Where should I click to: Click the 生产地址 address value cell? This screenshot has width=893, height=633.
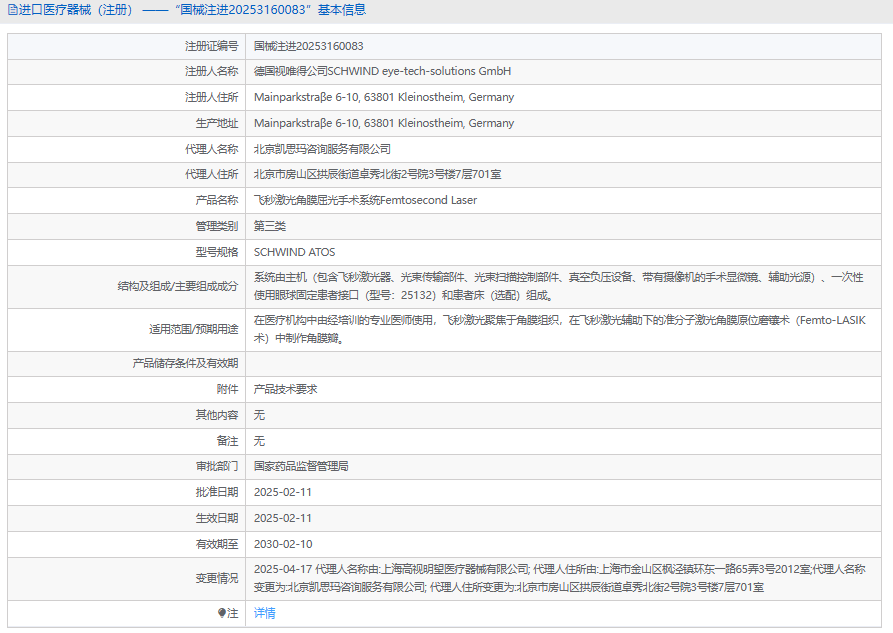click(383, 124)
